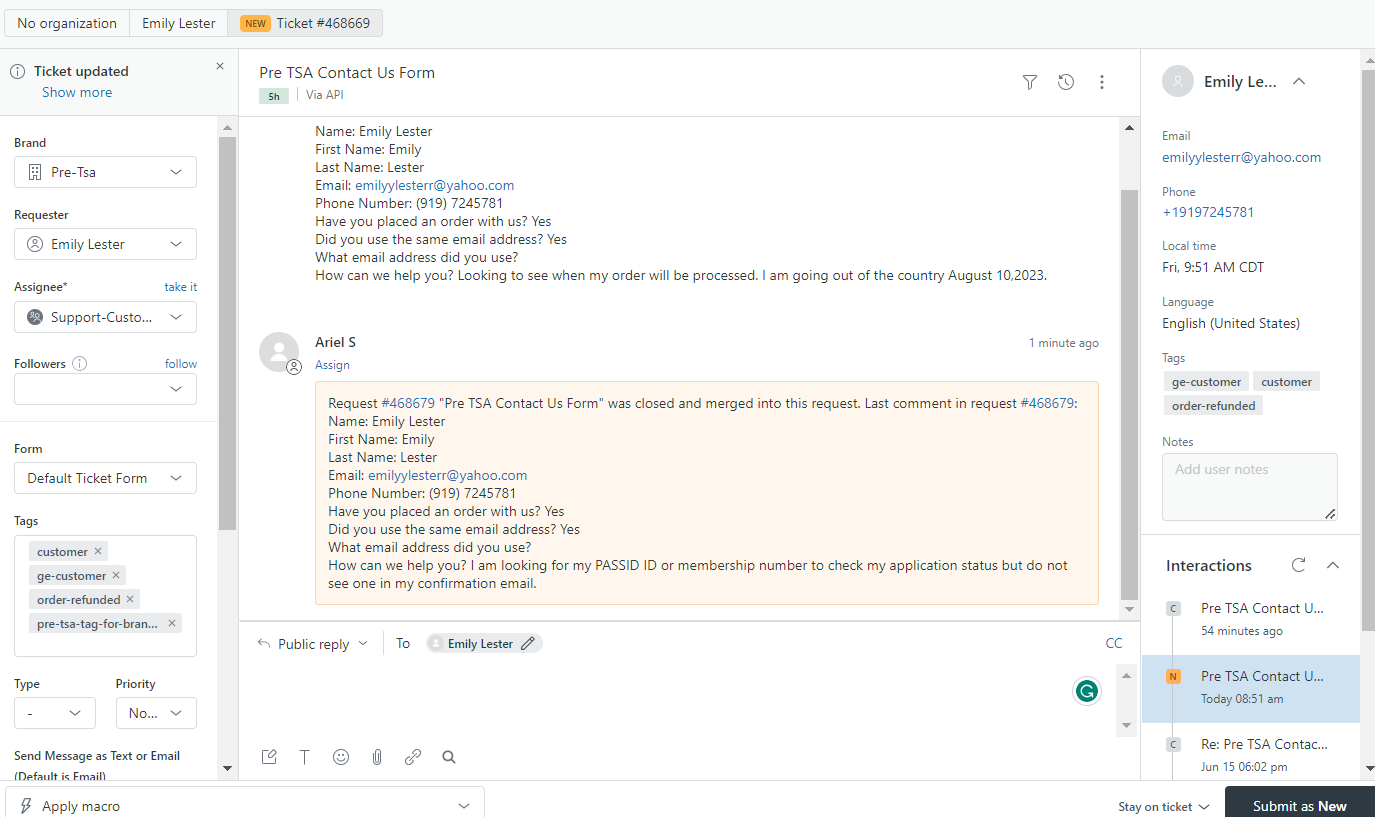The height and width of the screenshot is (817, 1375).
Task: Dismiss the Ticket updated notice
Action: 220,66
